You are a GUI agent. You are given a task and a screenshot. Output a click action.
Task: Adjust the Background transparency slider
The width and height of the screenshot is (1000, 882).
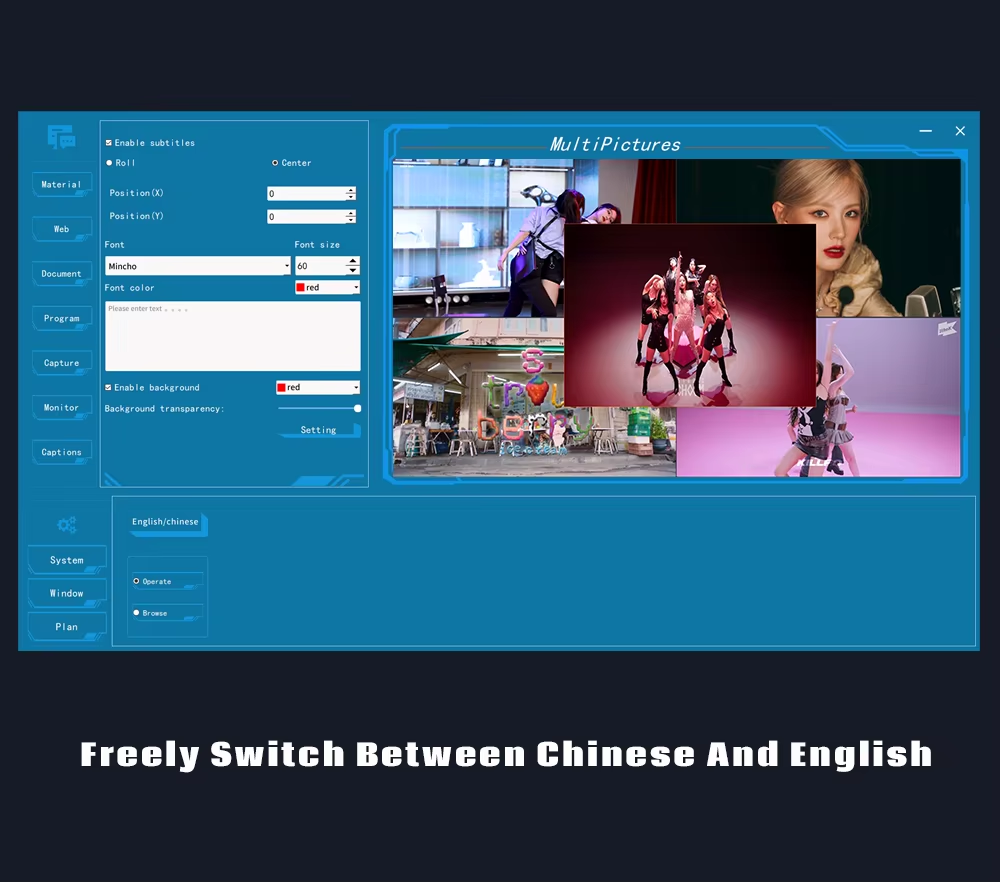coord(357,408)
